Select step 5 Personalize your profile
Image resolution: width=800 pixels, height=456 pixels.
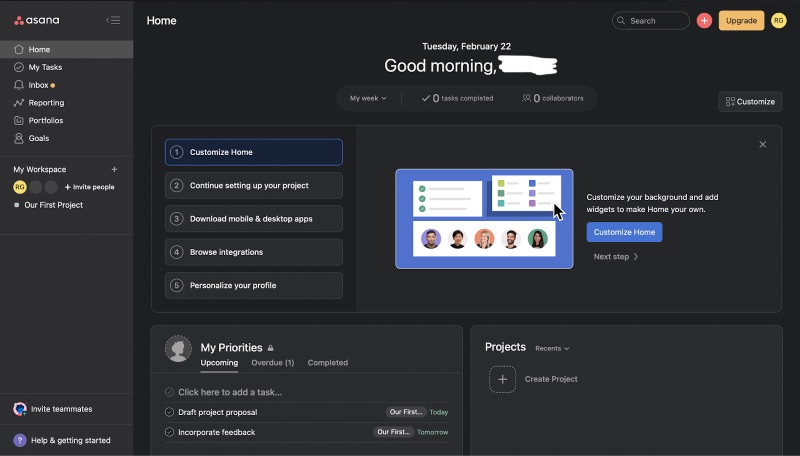(254, 285)
